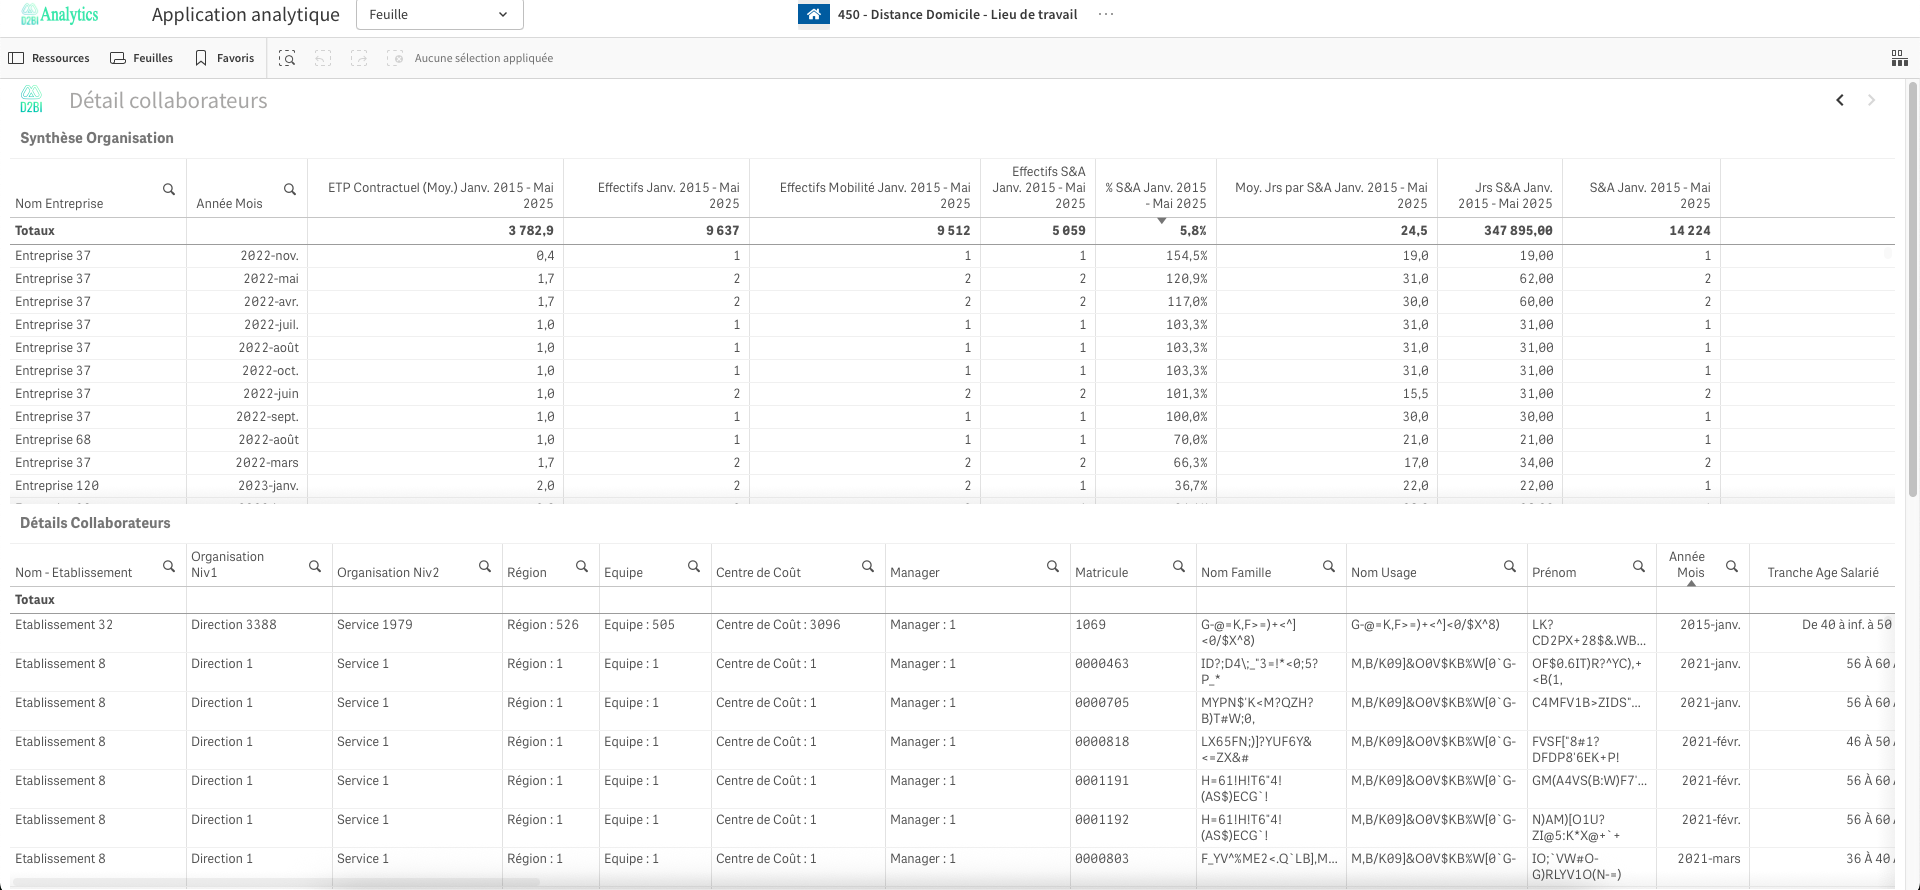Open the smart search selection tool

(x=287, y=58)
